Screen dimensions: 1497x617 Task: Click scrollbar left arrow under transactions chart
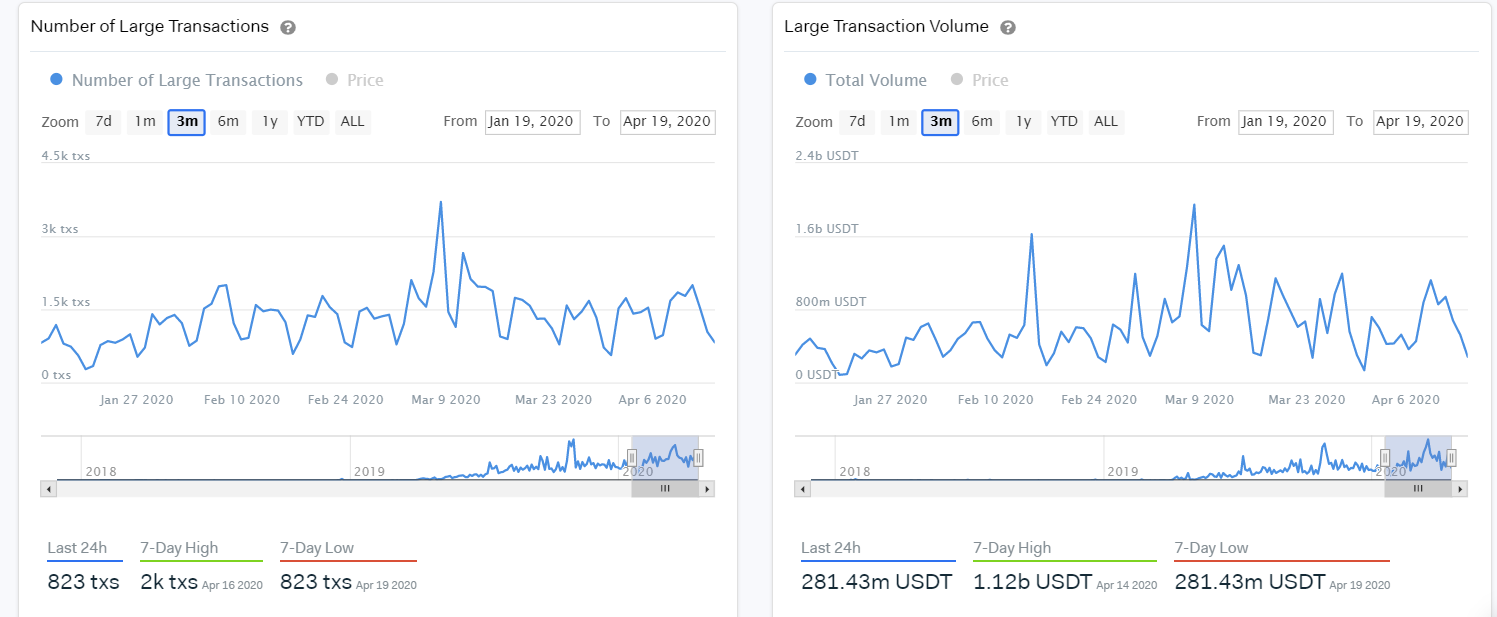(49, 489)
